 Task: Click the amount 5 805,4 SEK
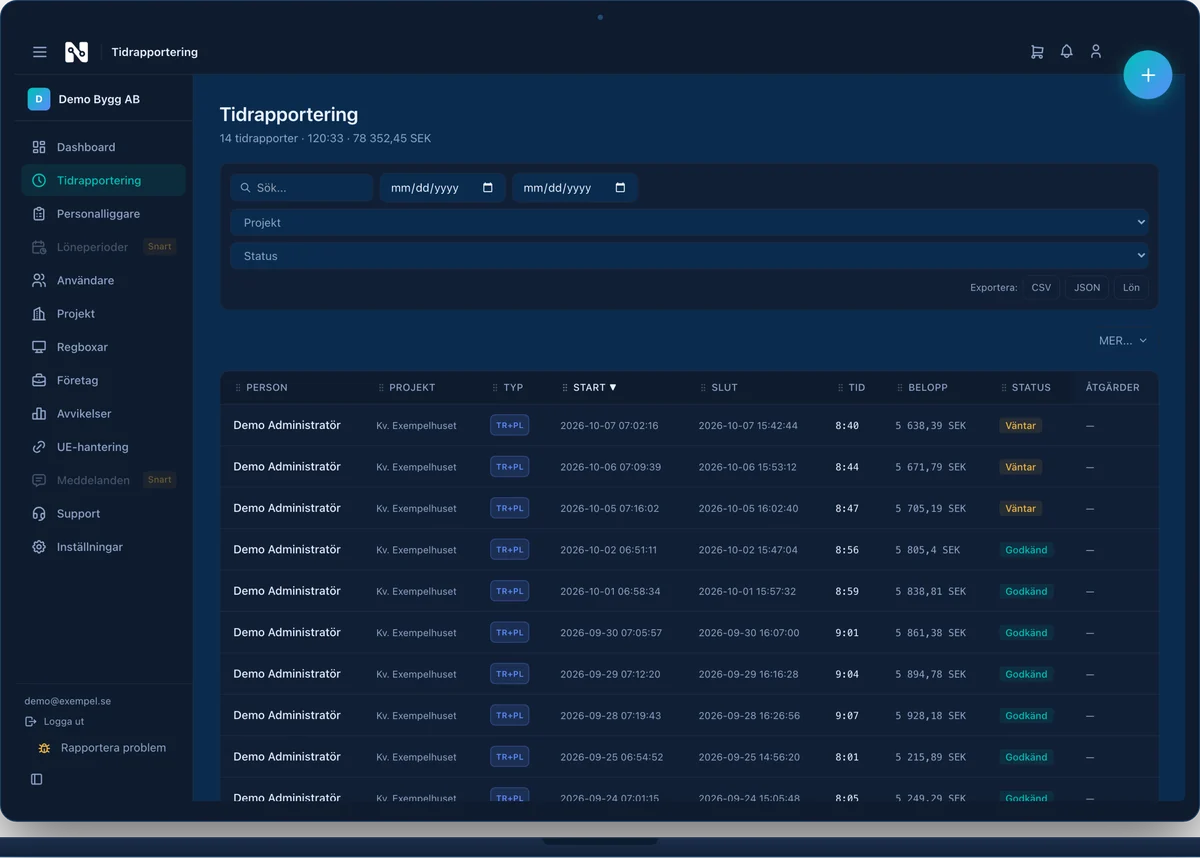928,550
